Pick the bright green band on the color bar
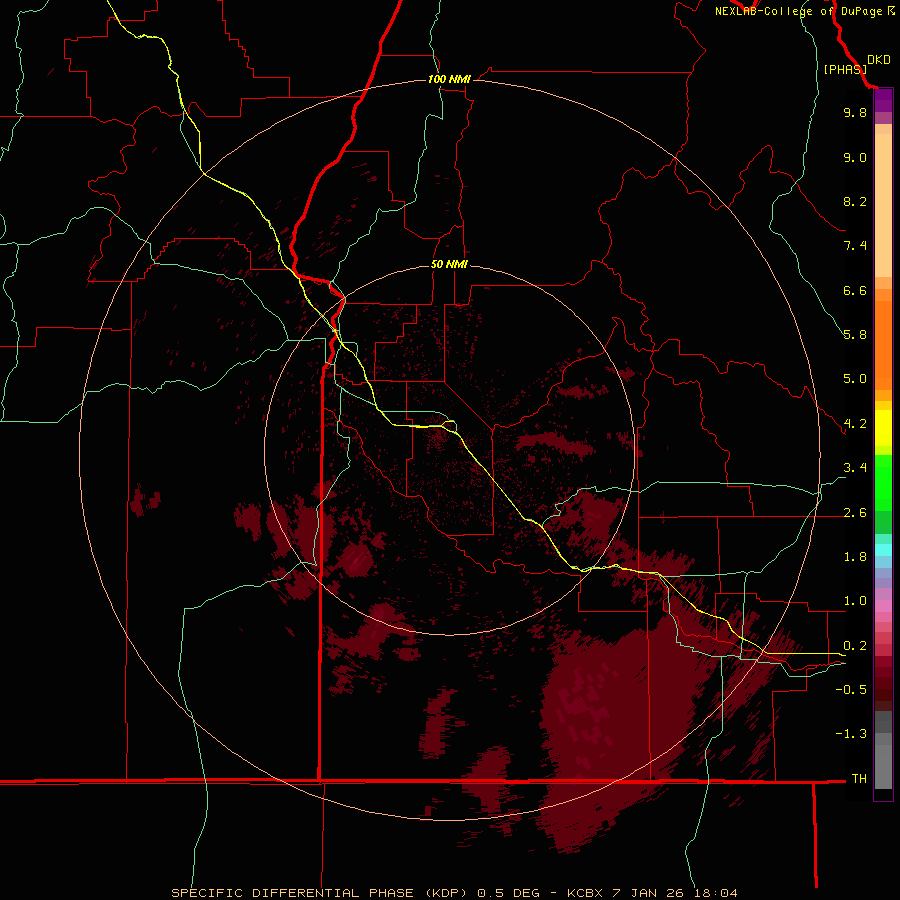900x900 pixels. tap(883, 483)
